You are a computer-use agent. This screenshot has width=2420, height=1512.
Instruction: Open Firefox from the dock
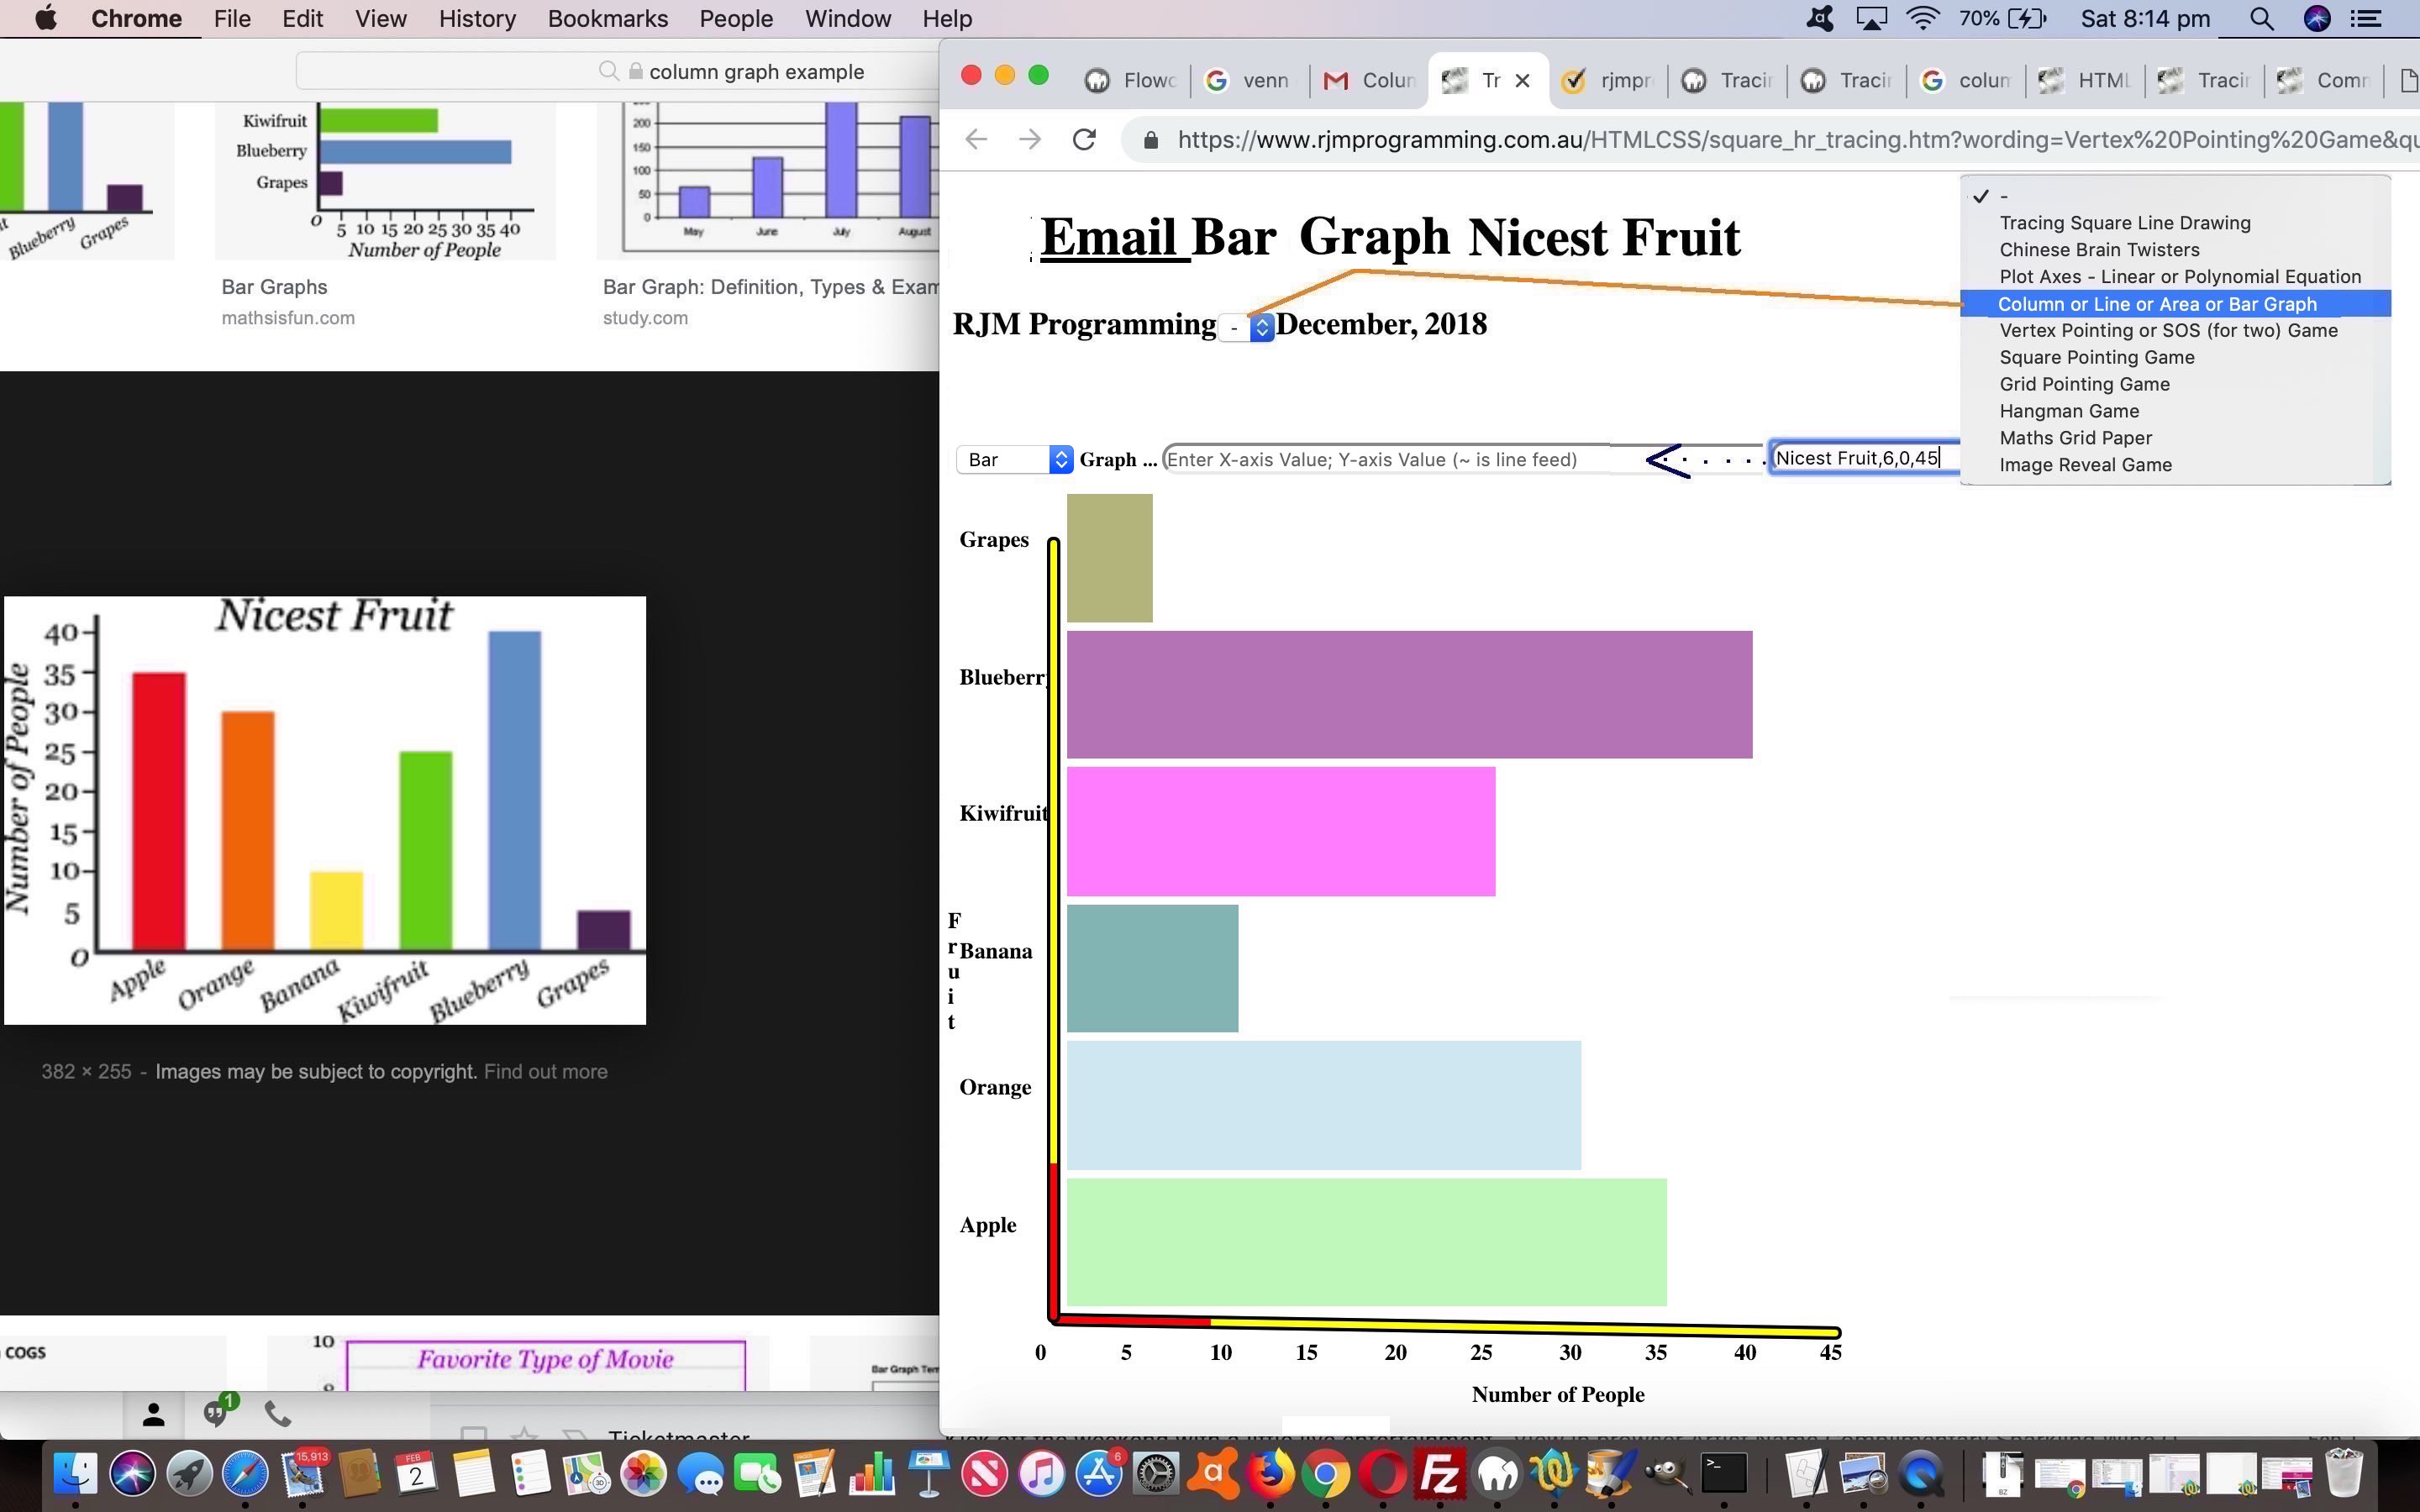point(1270,1475)
